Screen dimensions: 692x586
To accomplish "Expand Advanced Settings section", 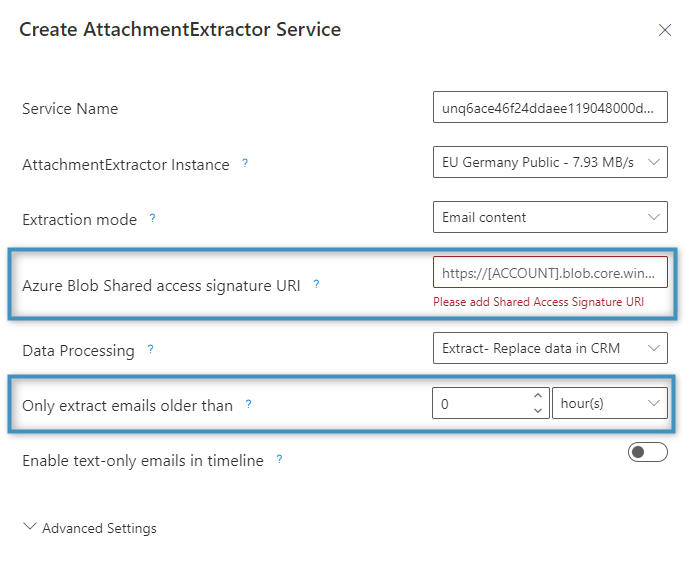I will click(x=90, y=528).
